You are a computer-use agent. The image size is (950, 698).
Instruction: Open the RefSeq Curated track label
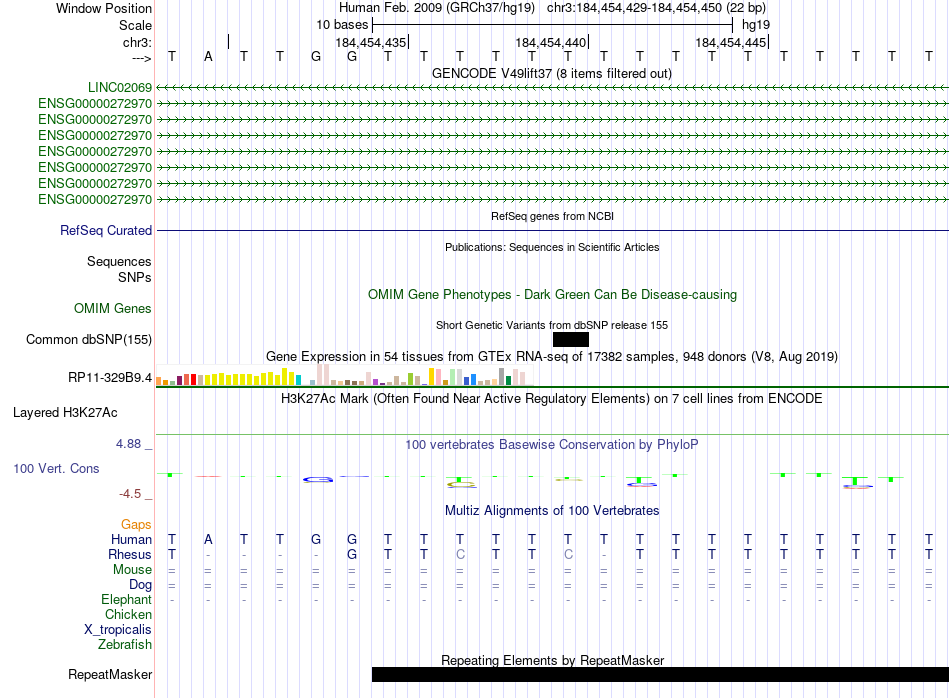(x=106, y=230)
